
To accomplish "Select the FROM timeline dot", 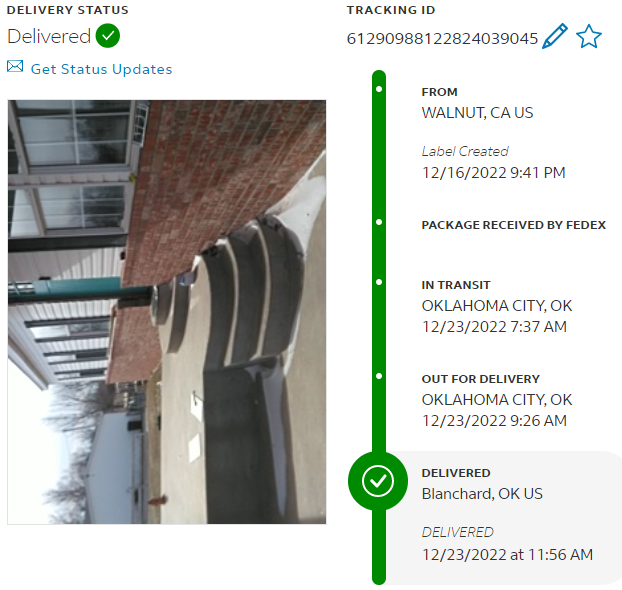I will click(x=379, y=89).
